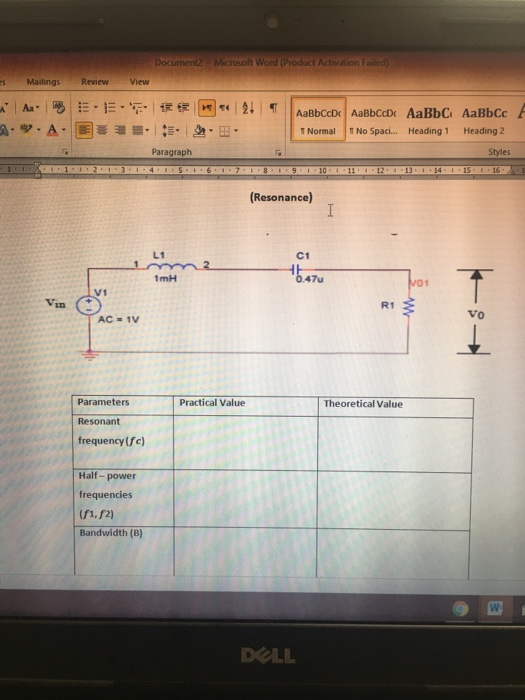This screenshot has height=700, width=525.
Task: Open the Line Spacing dropdown
Action: [x=171, y=131]
